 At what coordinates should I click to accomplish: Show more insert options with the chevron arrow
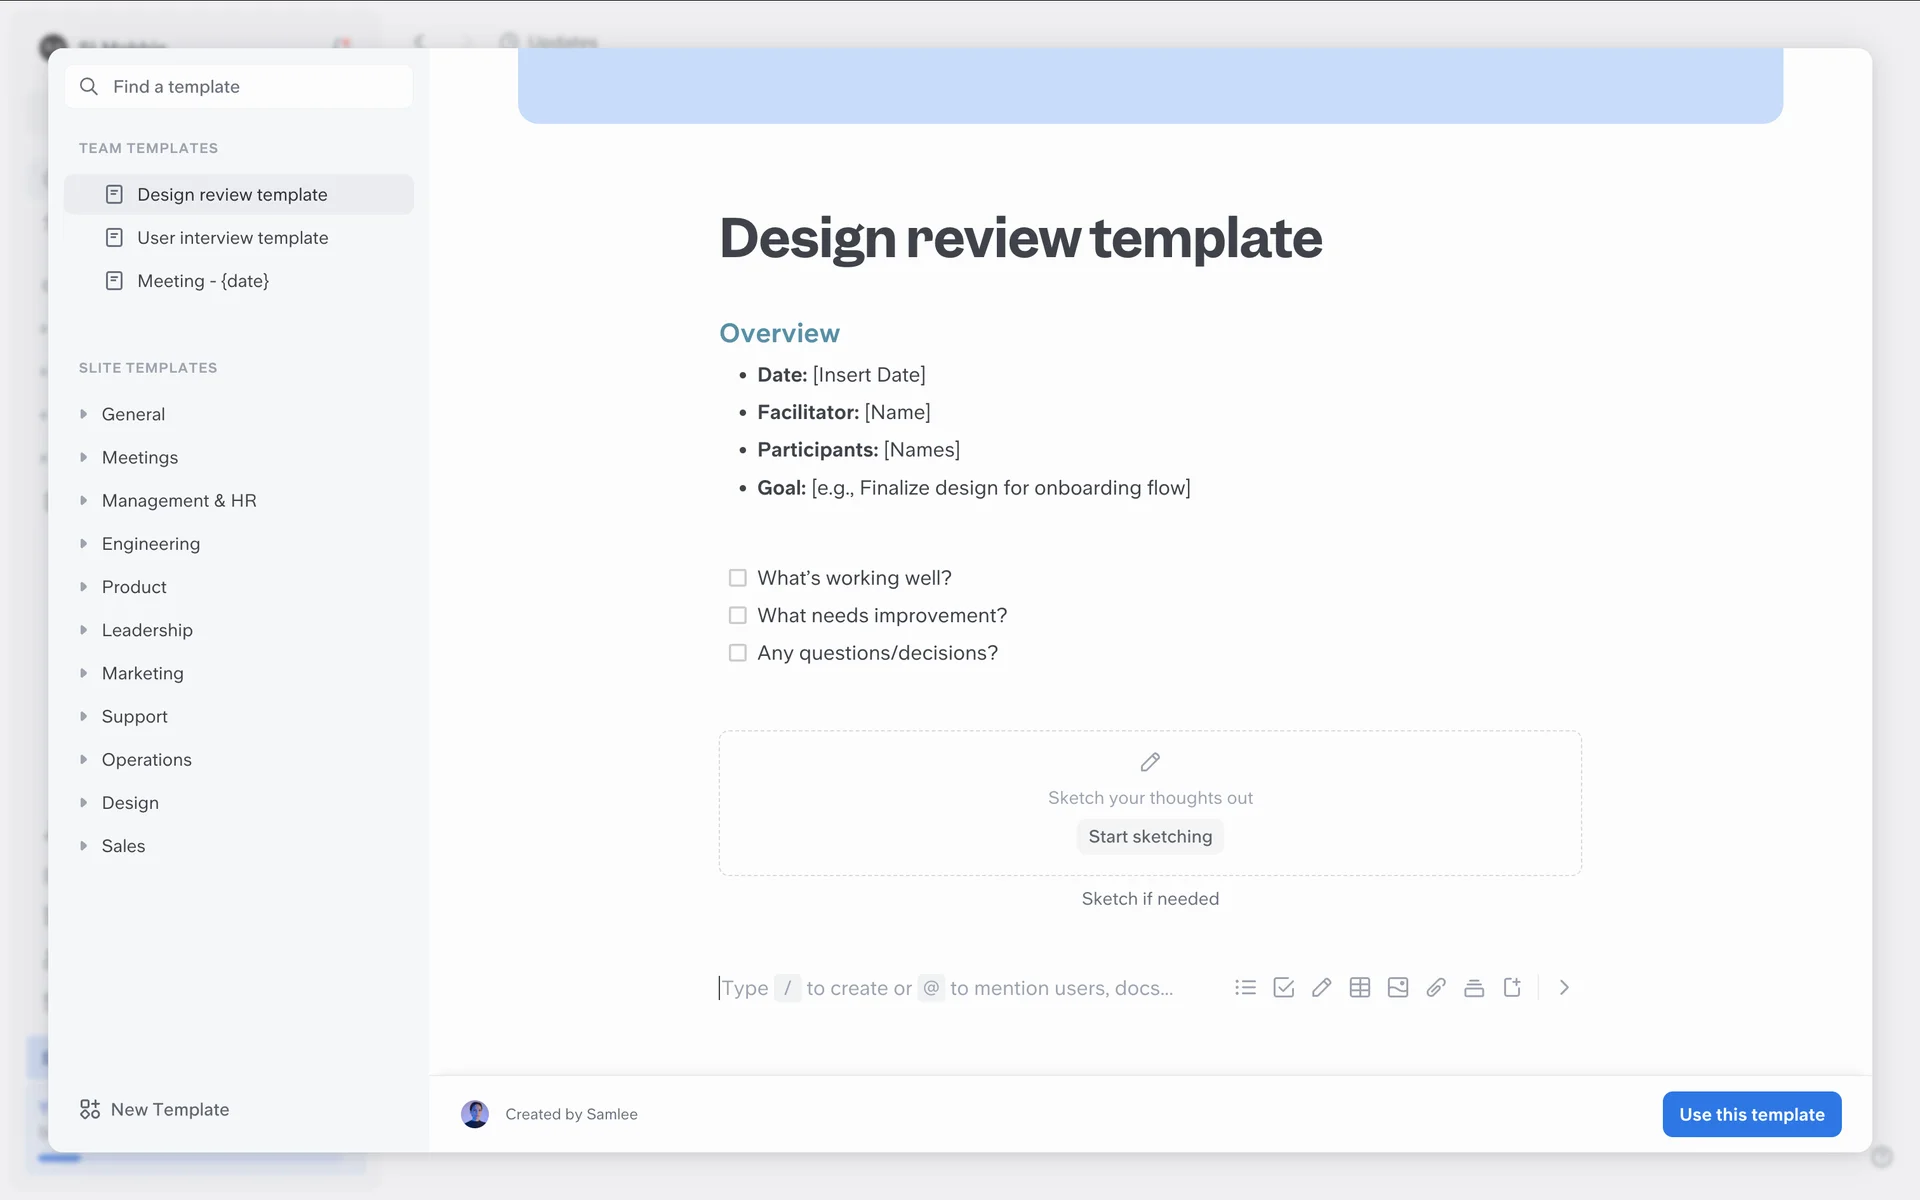[1564, 988]
